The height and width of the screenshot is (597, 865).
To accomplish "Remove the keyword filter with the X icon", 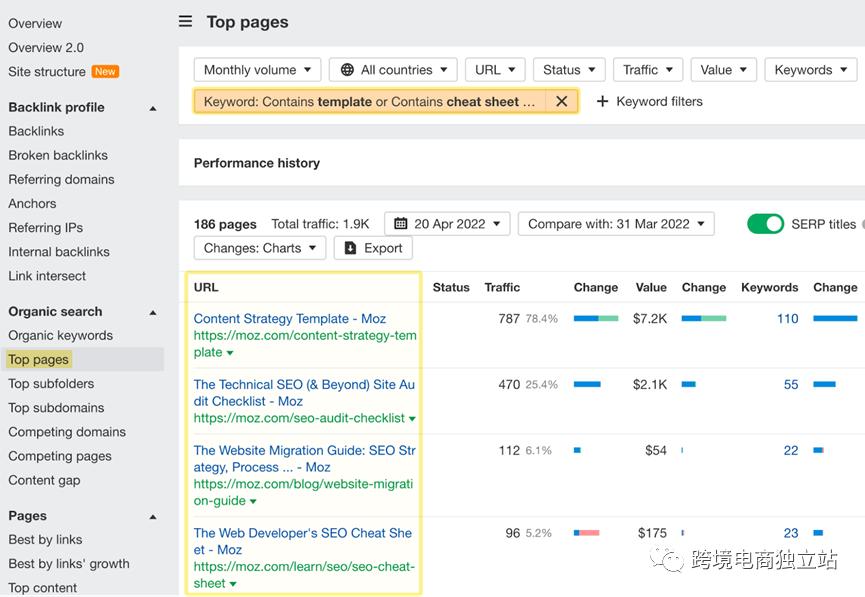I will pos(562,101).
